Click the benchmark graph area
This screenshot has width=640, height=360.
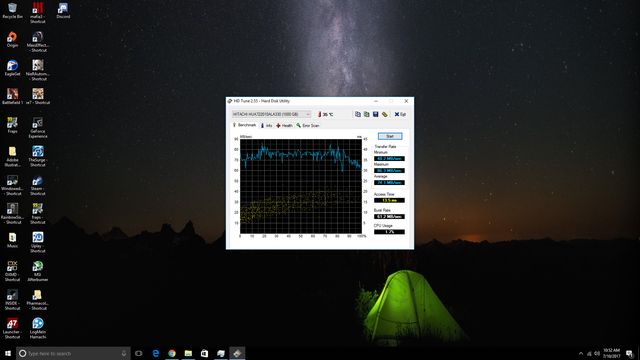[x=301, y=186]
